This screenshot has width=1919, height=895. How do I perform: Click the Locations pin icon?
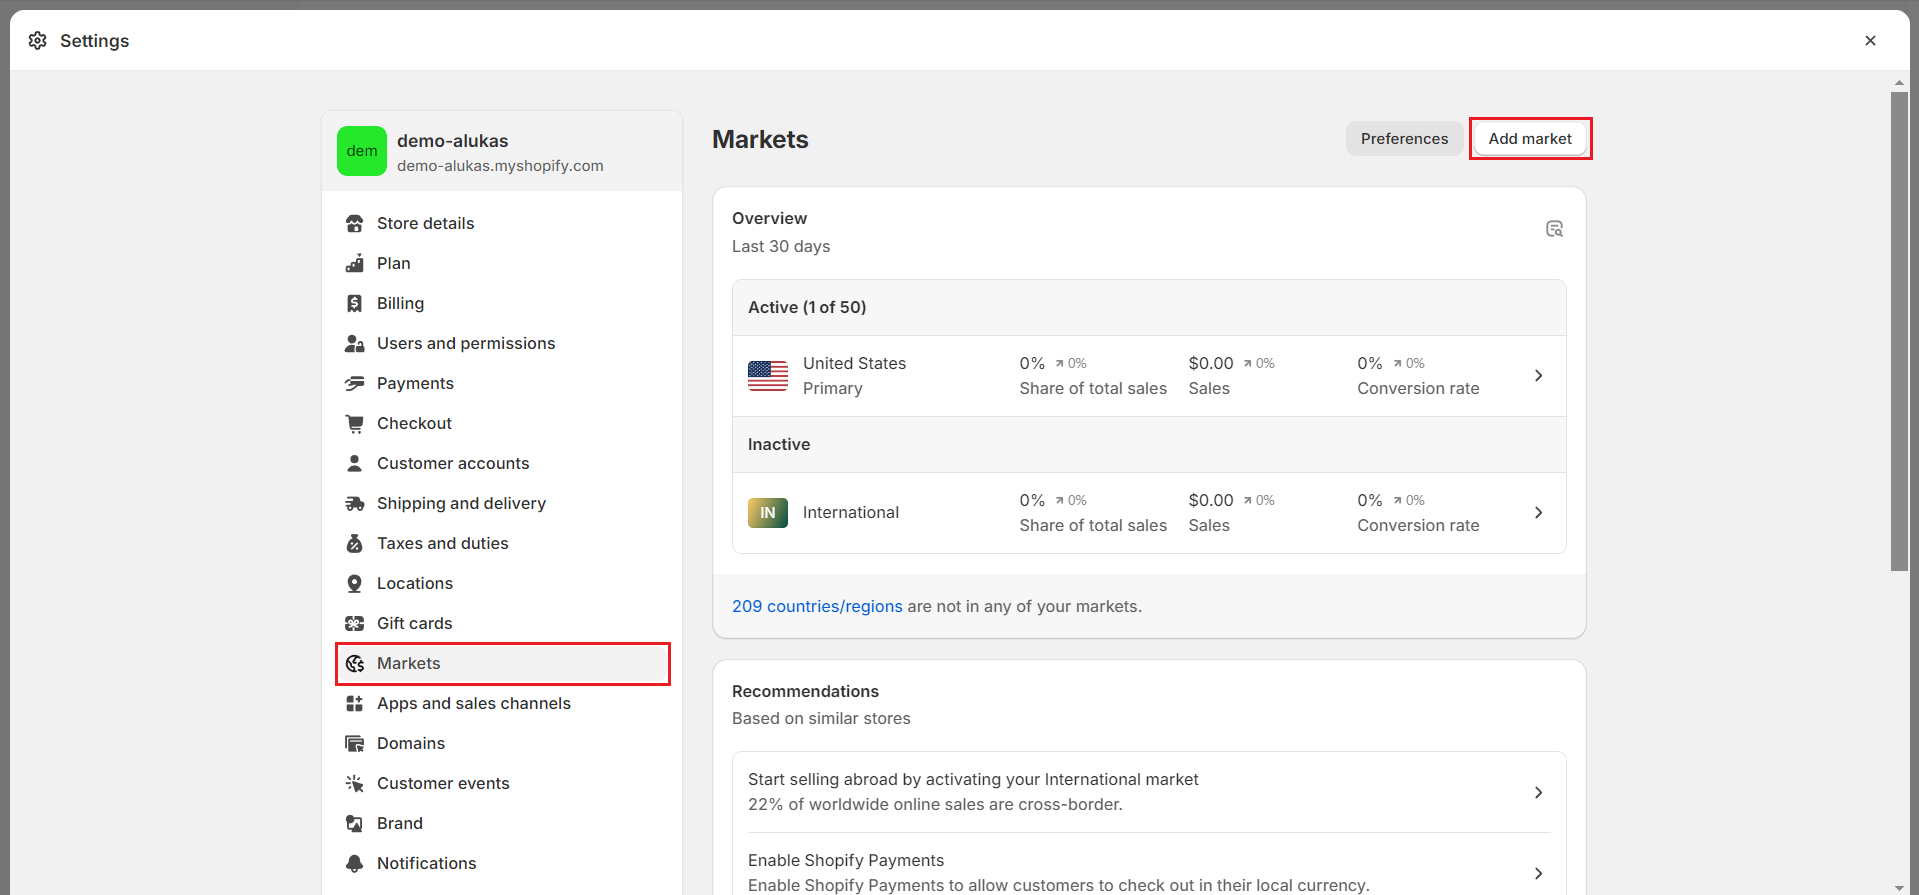pos(354,584)
